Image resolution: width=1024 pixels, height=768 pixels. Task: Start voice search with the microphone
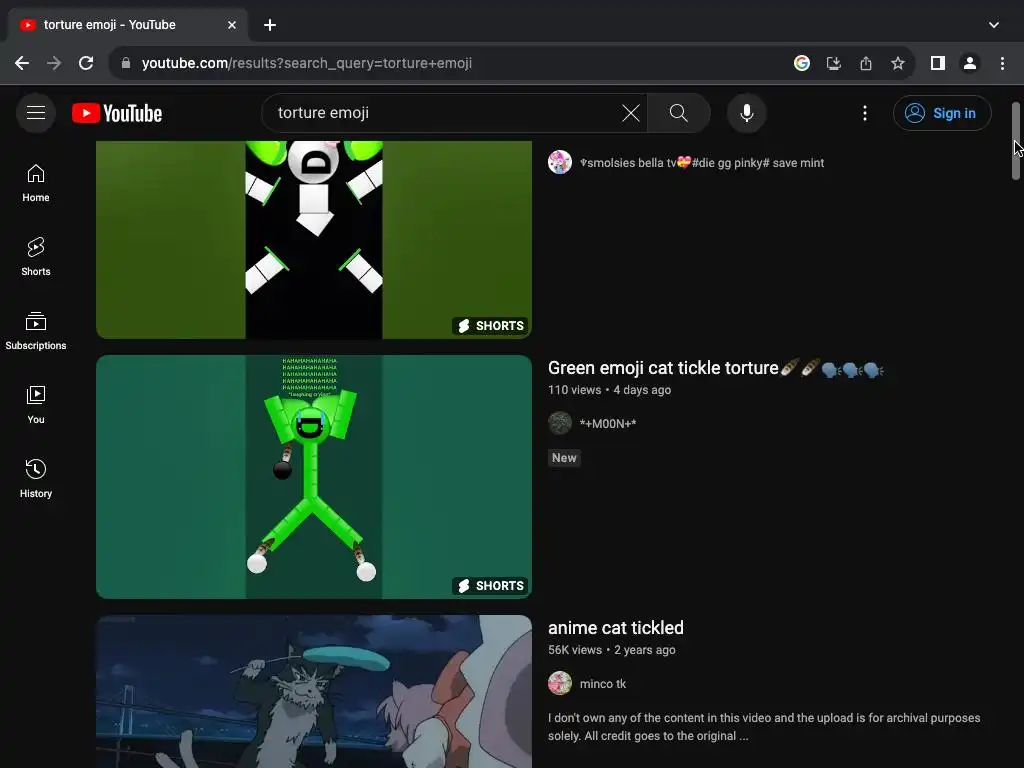[x=746, y=113]
